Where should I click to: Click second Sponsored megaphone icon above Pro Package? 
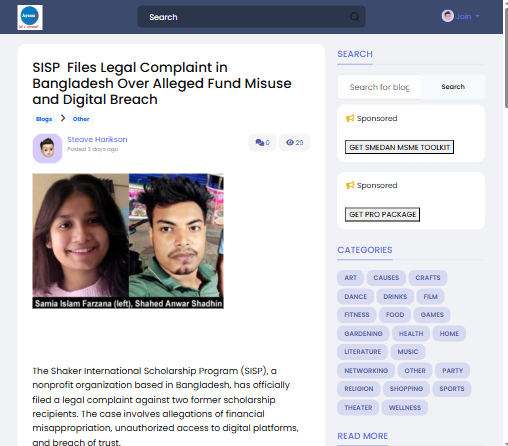coord(350,185)
